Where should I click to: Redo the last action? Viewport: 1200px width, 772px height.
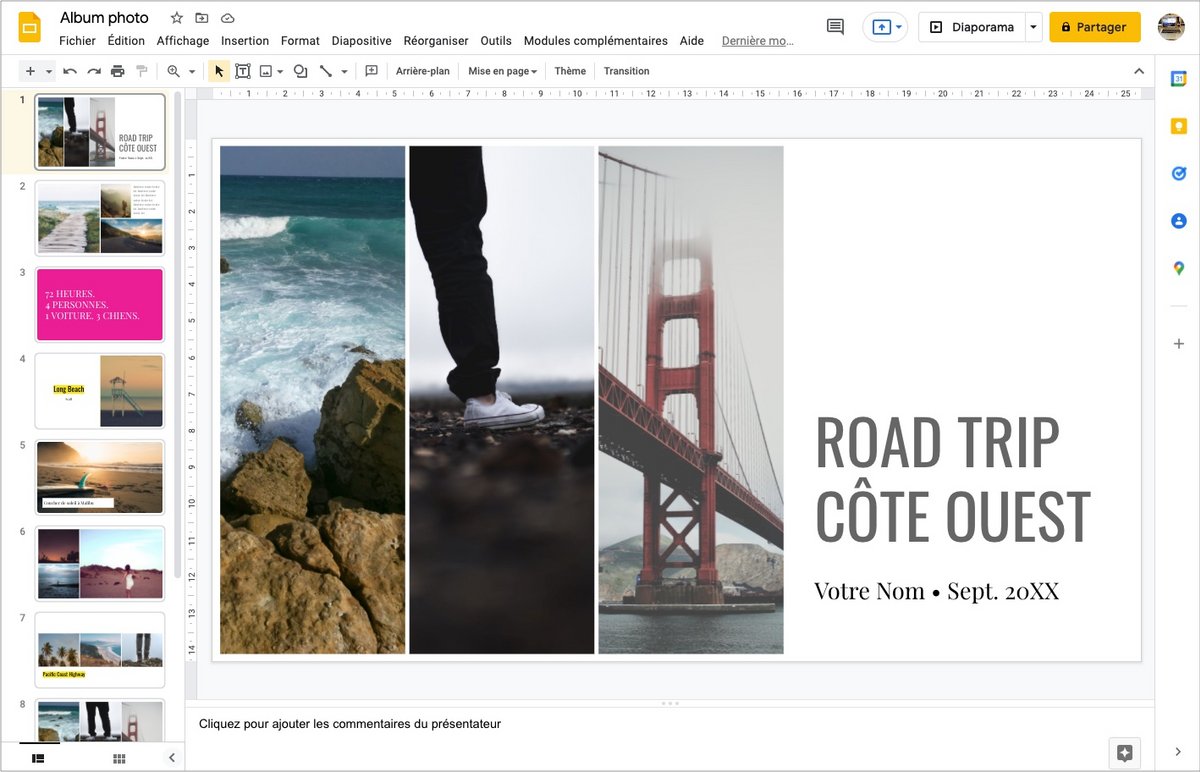coord(94,71)
